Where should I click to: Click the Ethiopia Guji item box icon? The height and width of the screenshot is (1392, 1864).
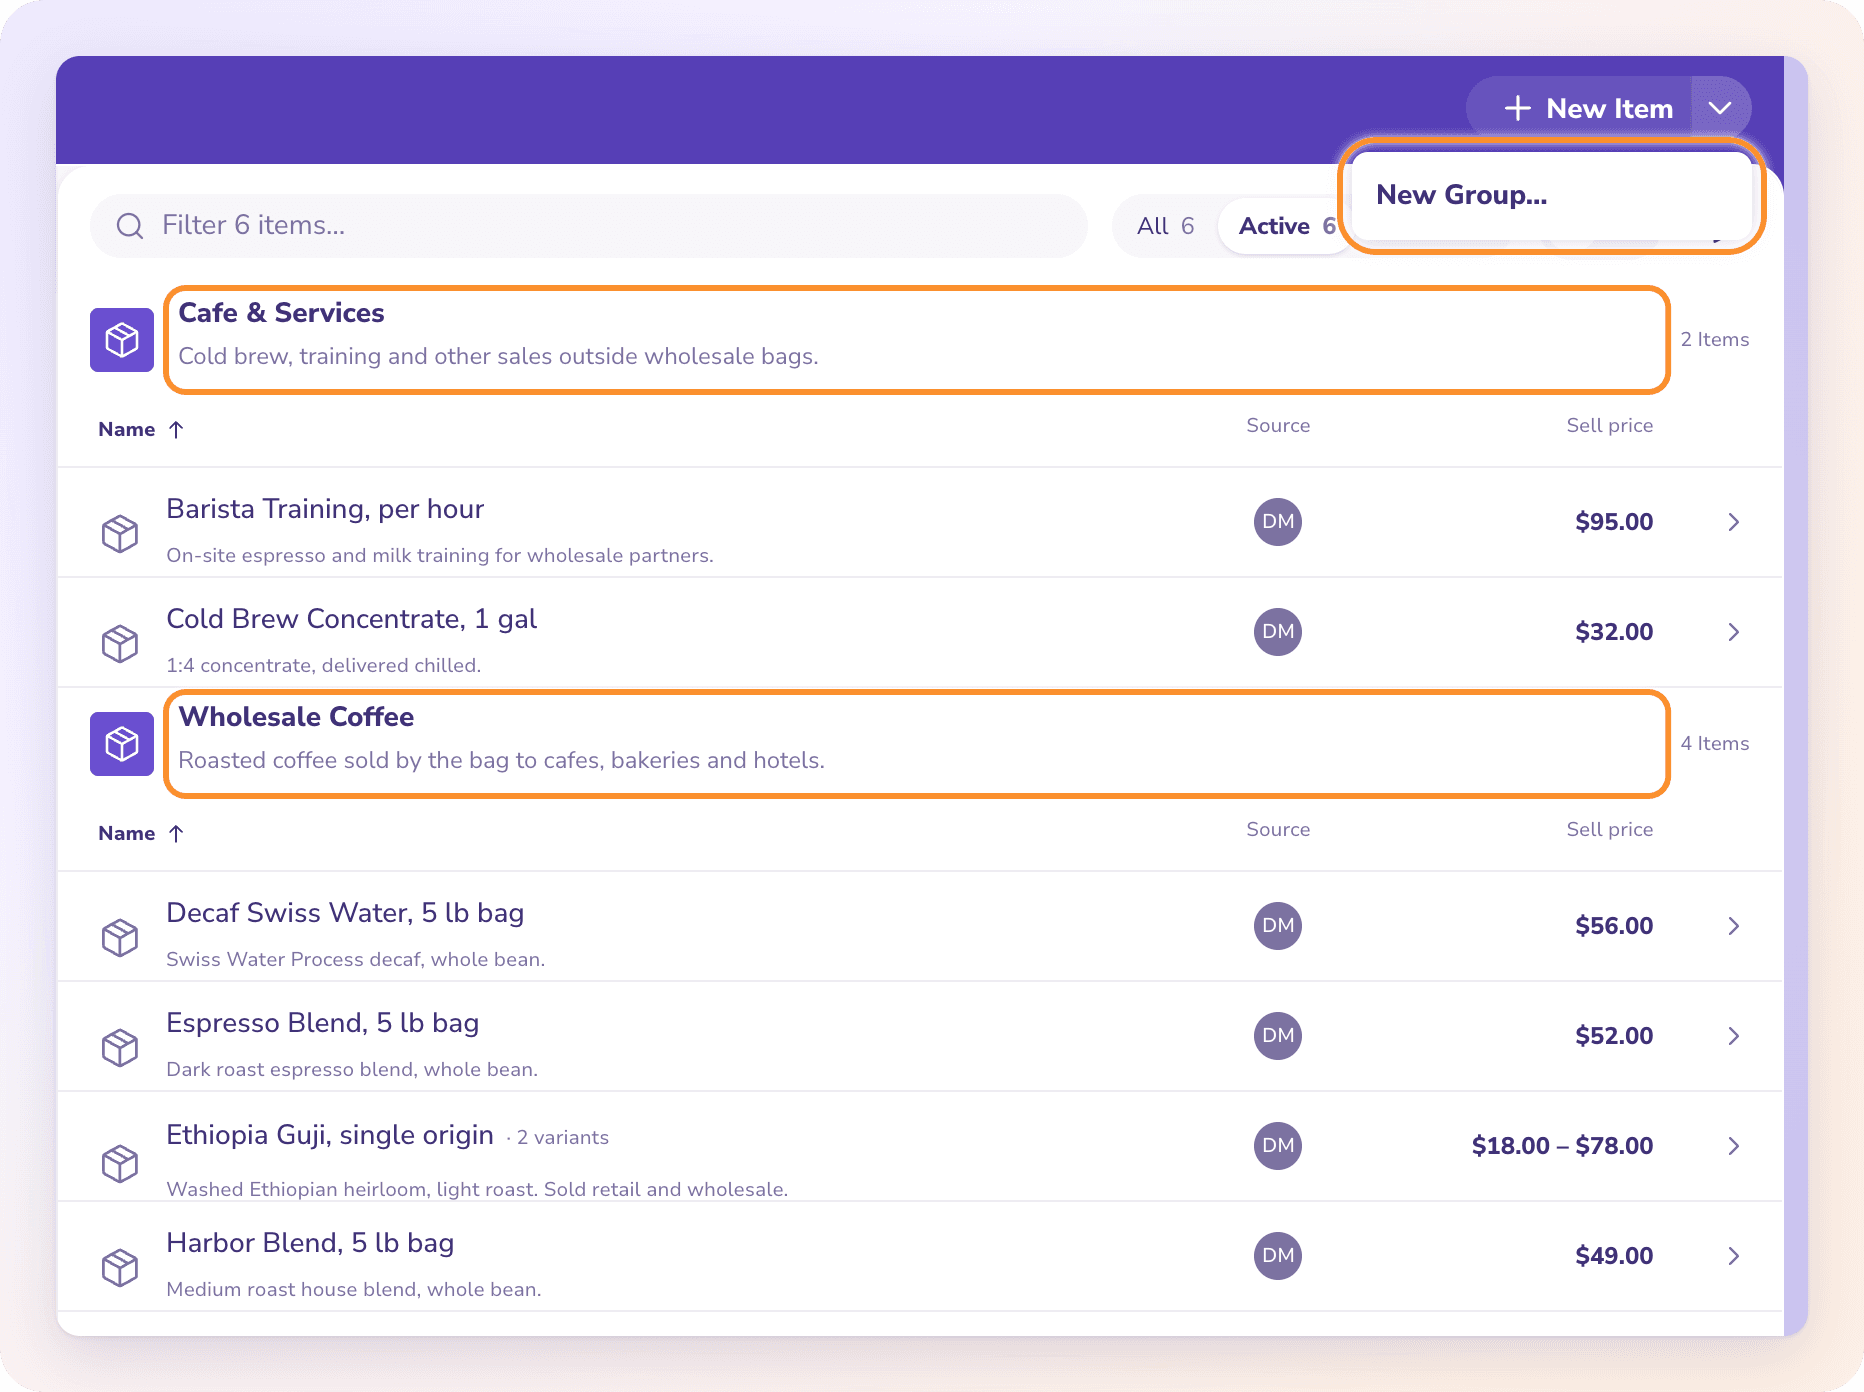[120, 1163]
